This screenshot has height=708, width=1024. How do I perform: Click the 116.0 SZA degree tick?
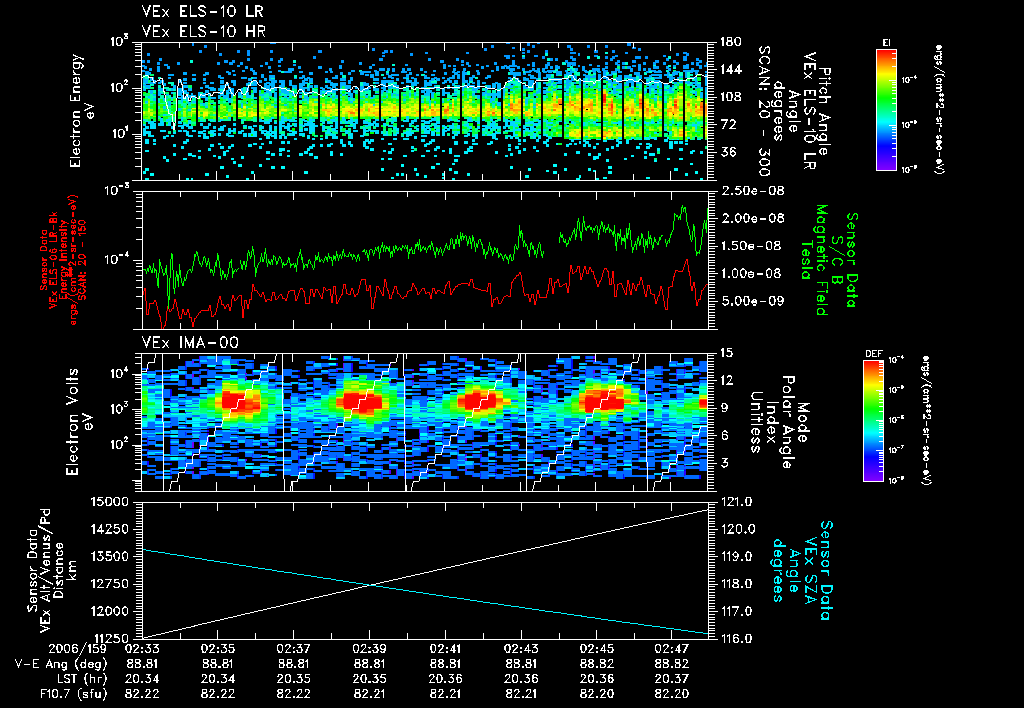(x=737, y=639)
